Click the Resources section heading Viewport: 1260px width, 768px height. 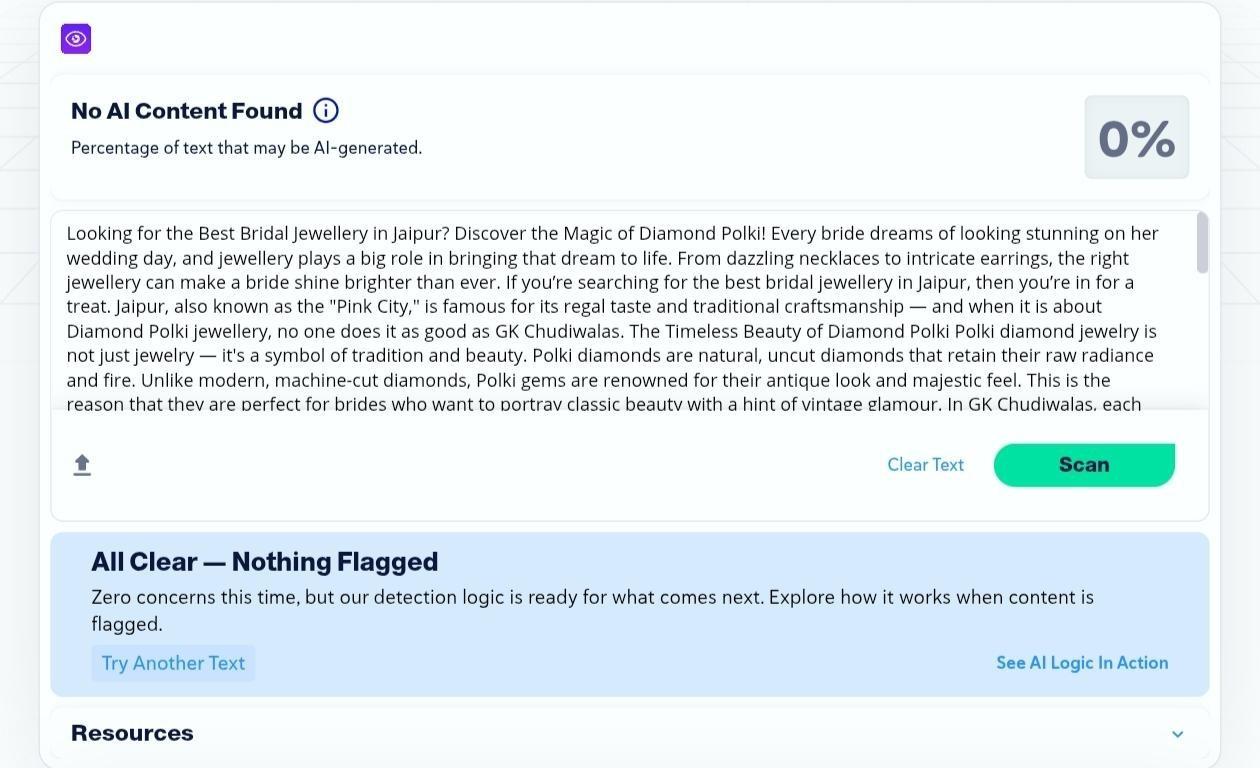click(x=132, y=733)
